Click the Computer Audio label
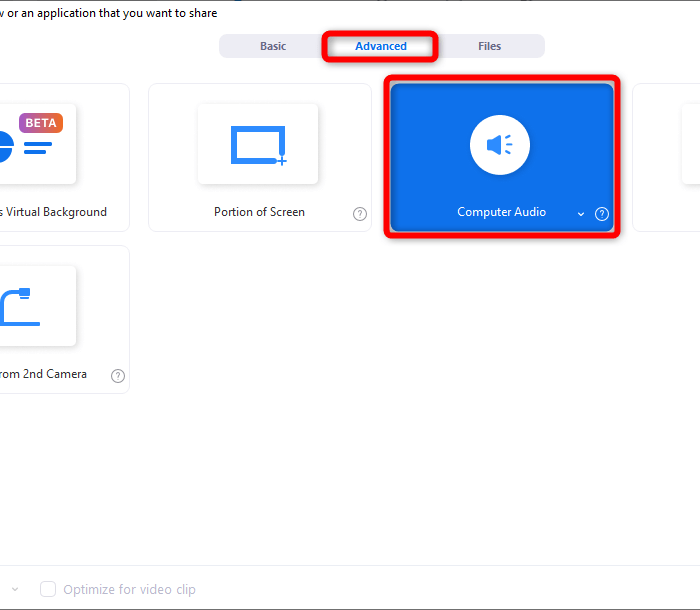The image size is (700, 610). (x=501, y=212)
